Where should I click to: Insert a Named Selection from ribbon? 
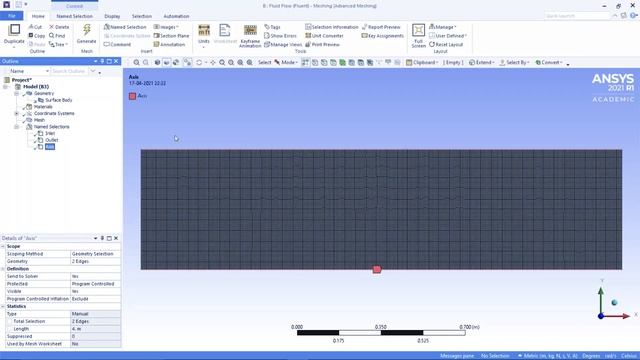125,27
